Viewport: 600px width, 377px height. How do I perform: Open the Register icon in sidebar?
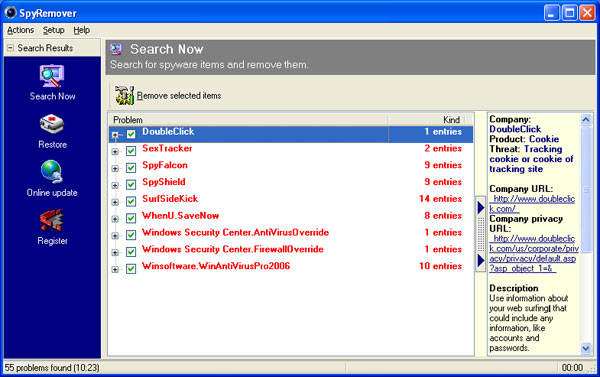click(x=52, y=220)
